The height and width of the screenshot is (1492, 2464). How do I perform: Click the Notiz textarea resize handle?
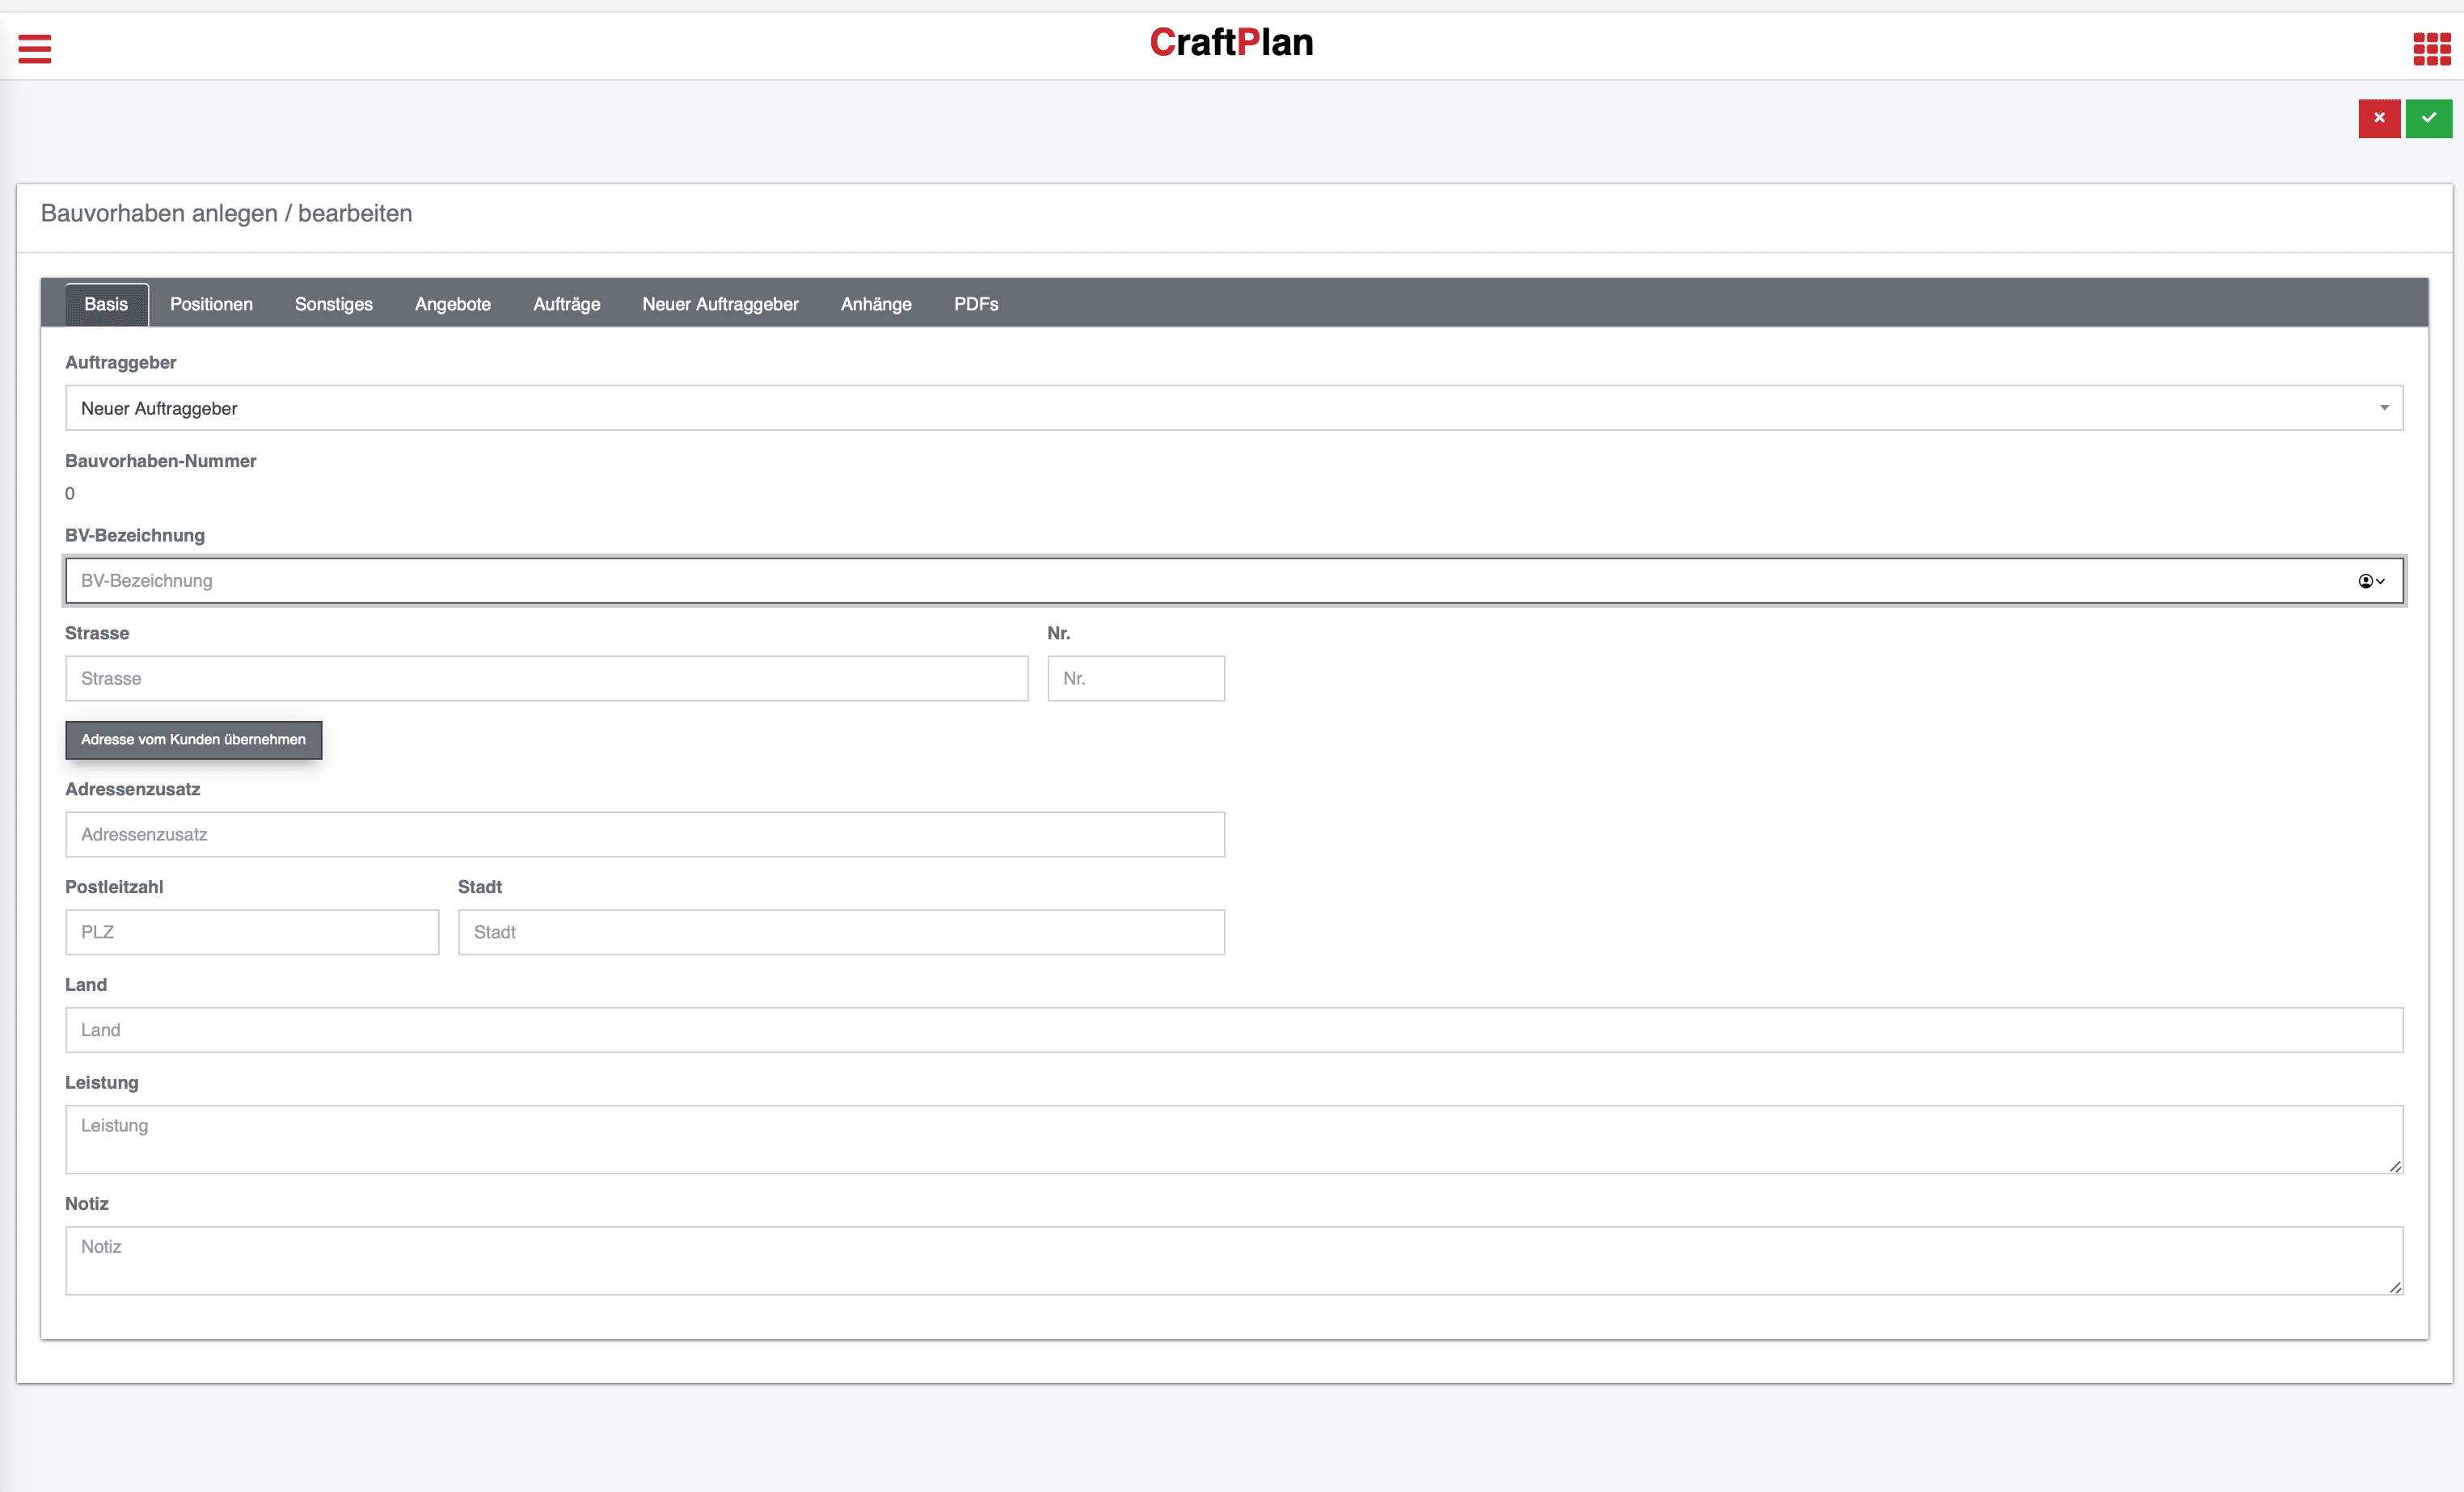point(2395,1288)
